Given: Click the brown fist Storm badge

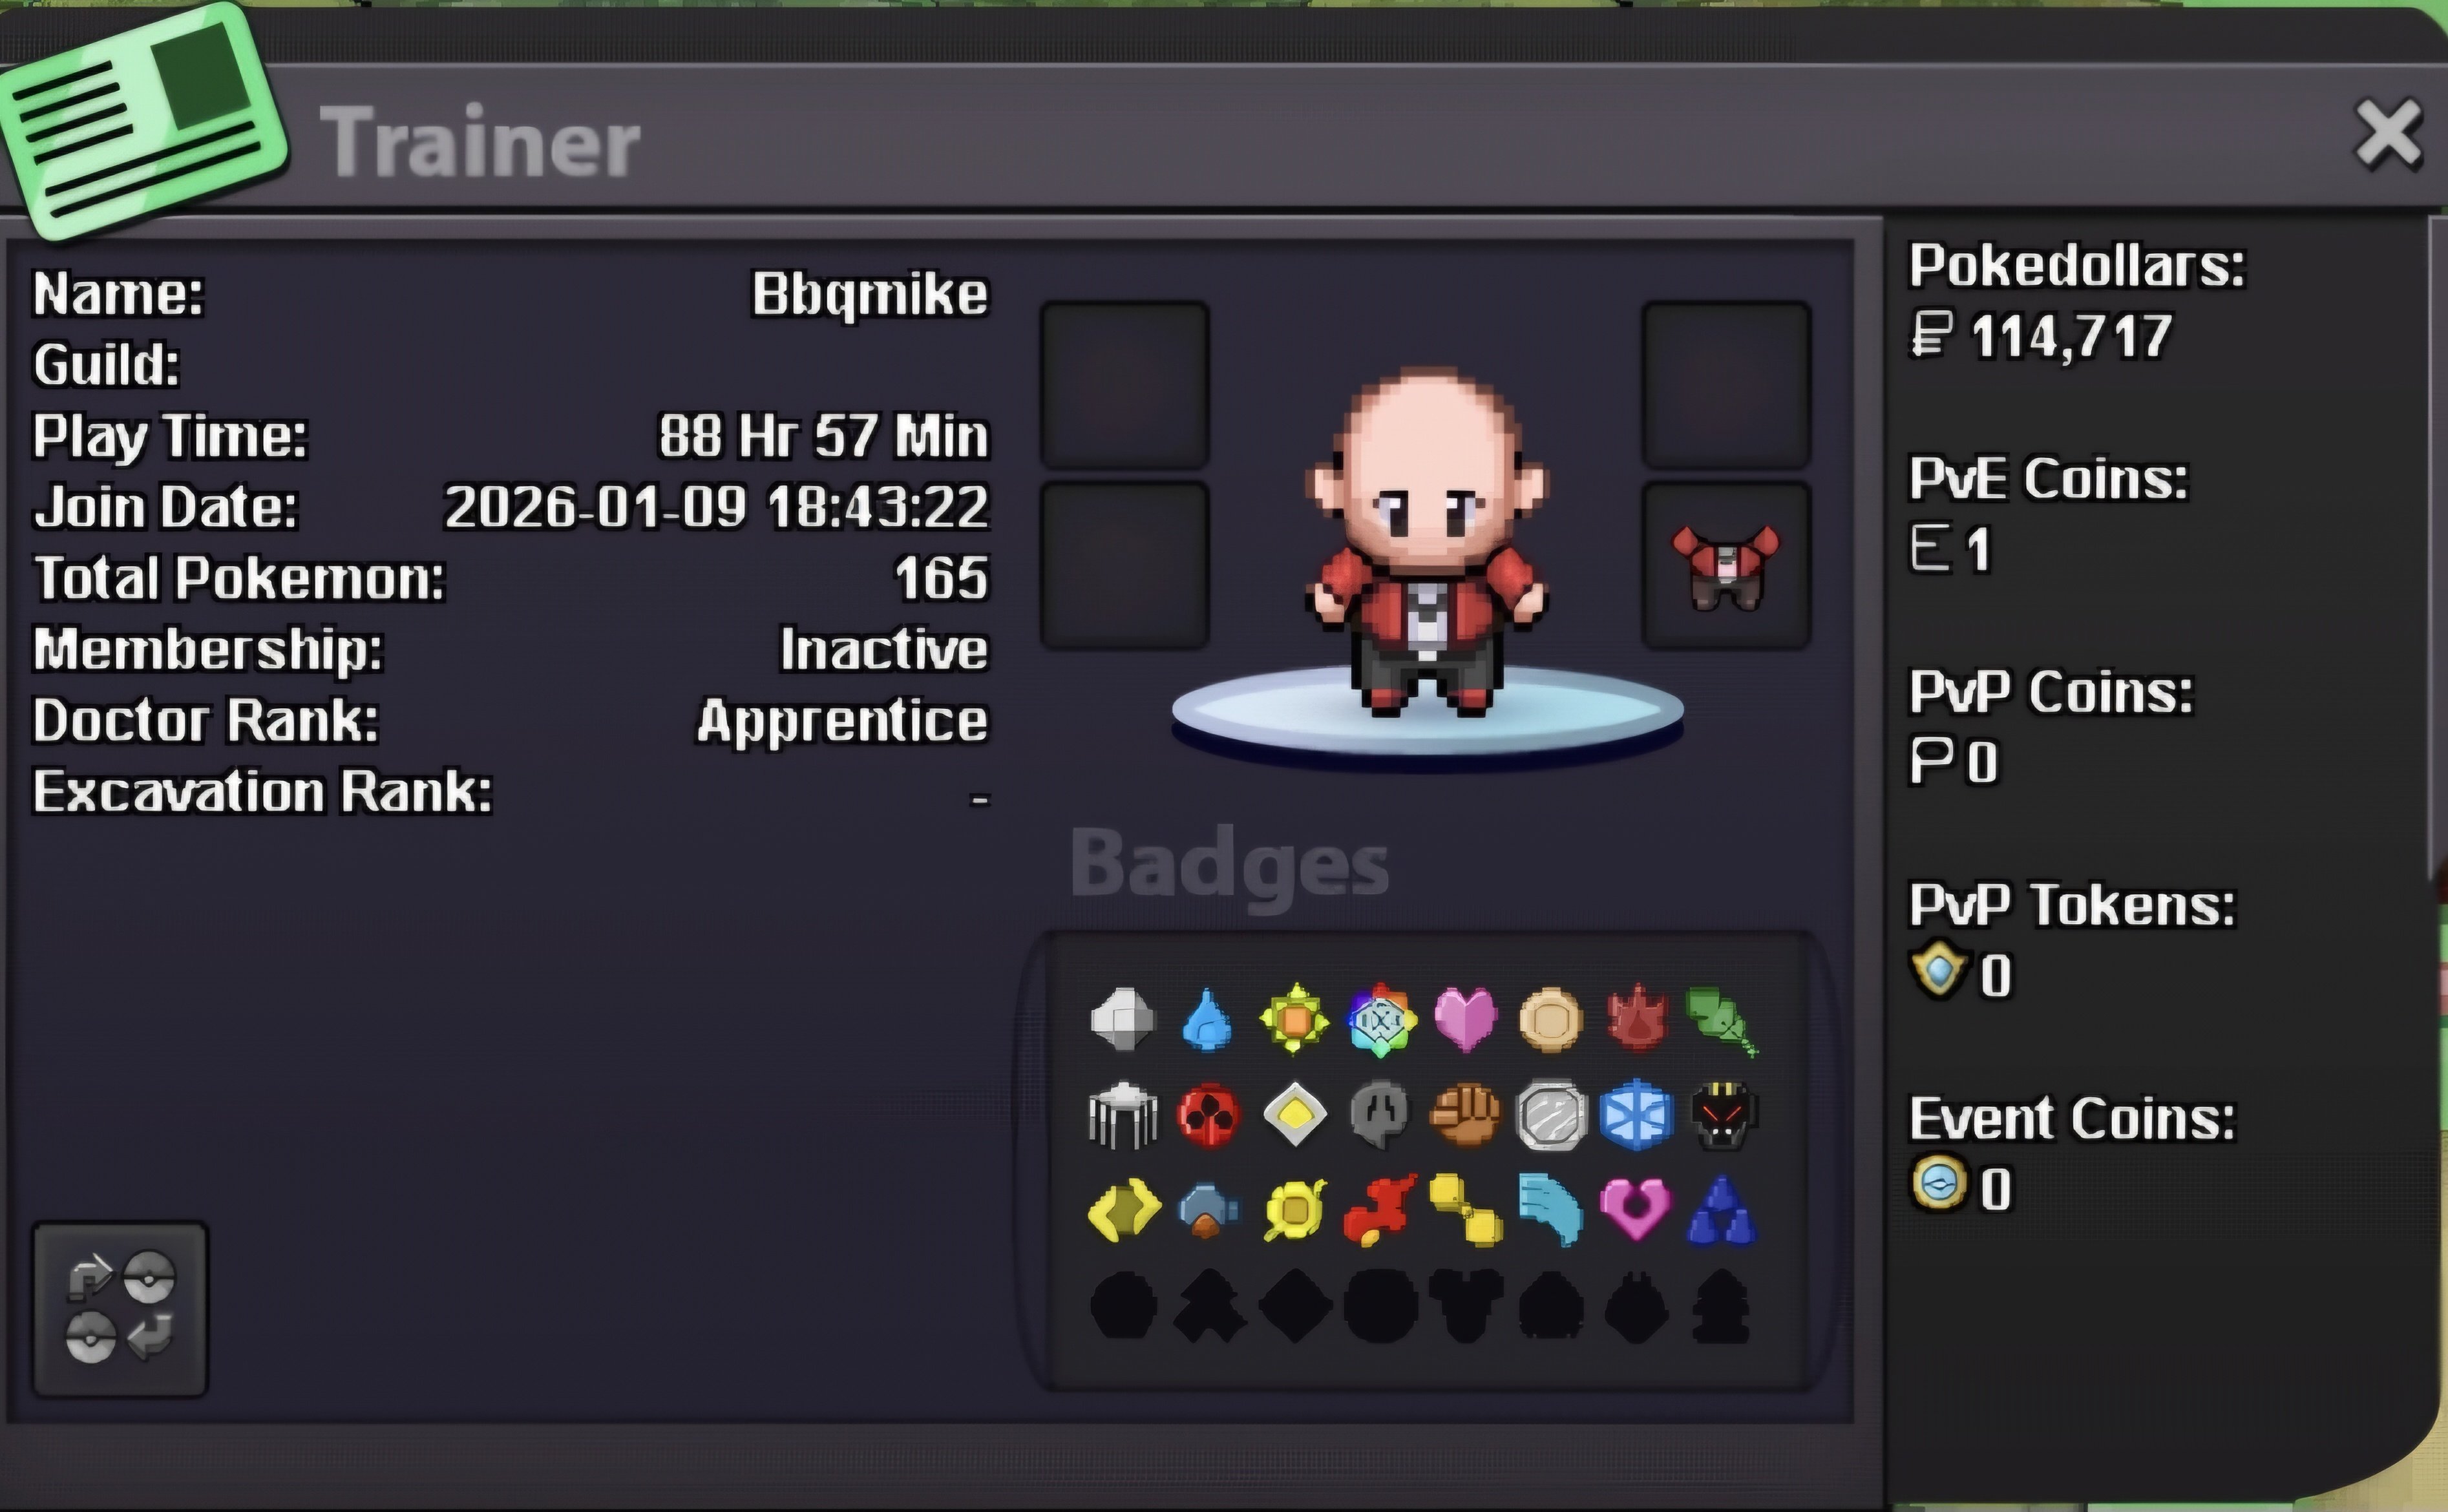Looking at the screenshot, I should coord(1465,1114).
